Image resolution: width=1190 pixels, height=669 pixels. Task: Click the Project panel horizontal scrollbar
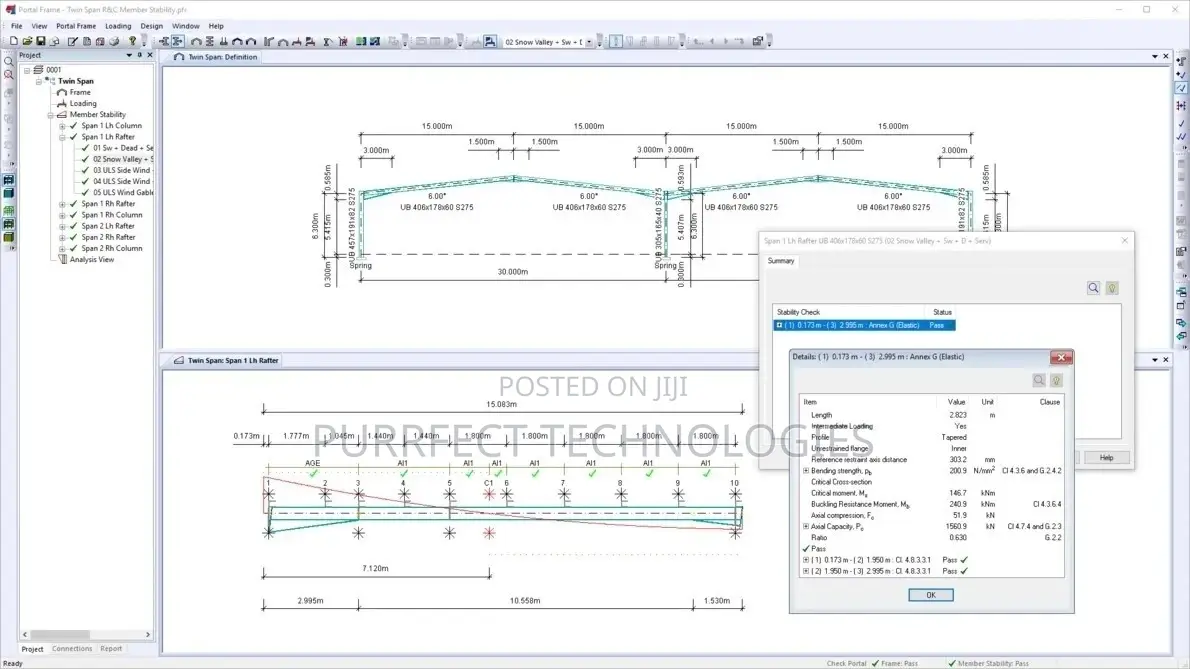pyautogui.click(x=60, y=635)
